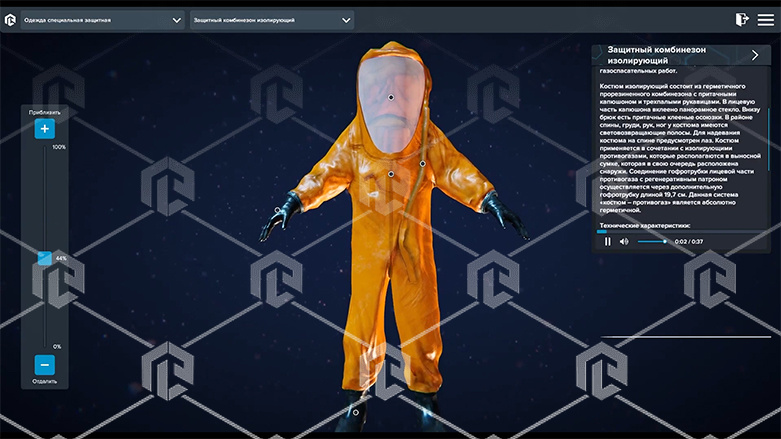Screen dimensions: 781x439
Task: Click the audio volume slider
Action: click(x=651, y=241)
